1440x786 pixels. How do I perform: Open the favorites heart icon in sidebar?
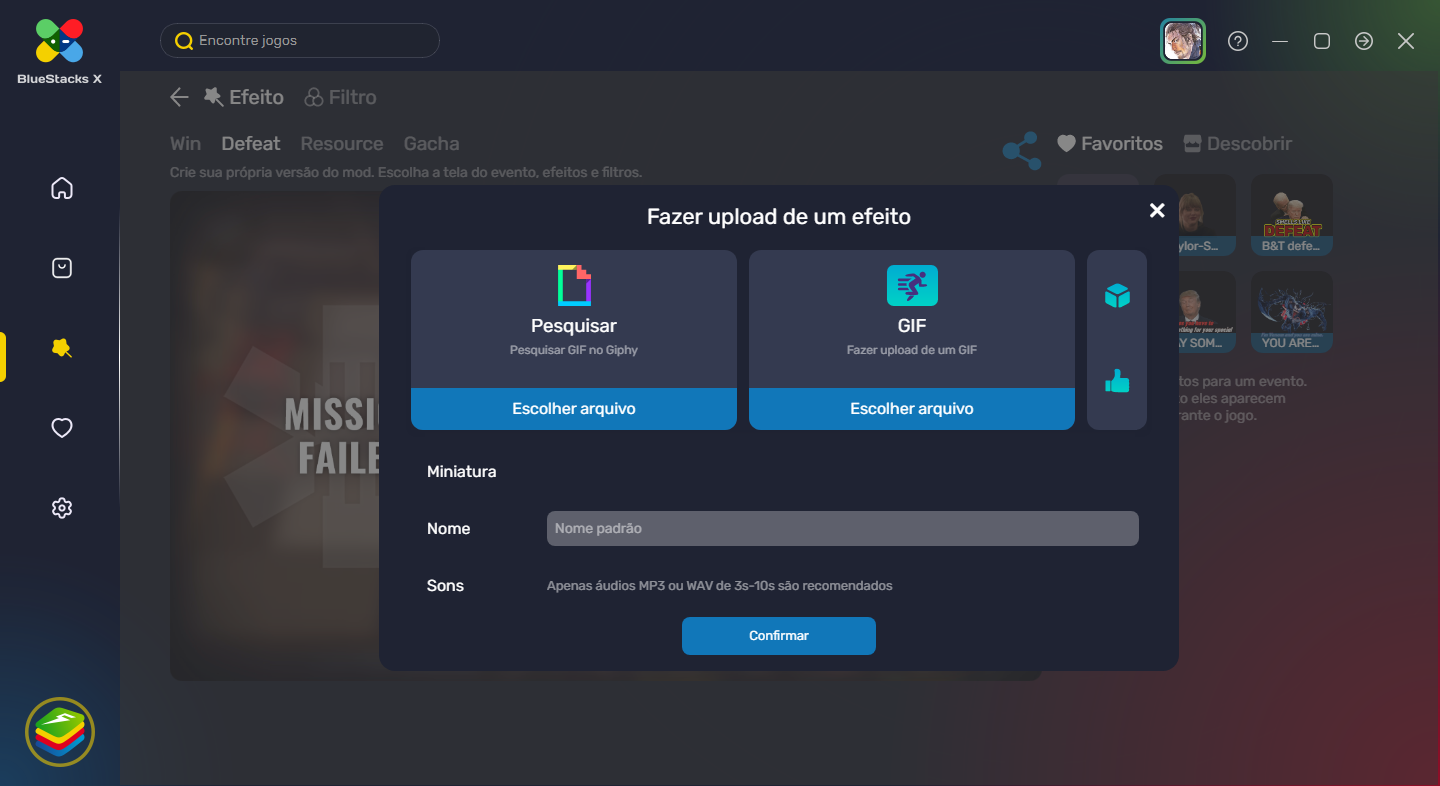coord(62,428)
